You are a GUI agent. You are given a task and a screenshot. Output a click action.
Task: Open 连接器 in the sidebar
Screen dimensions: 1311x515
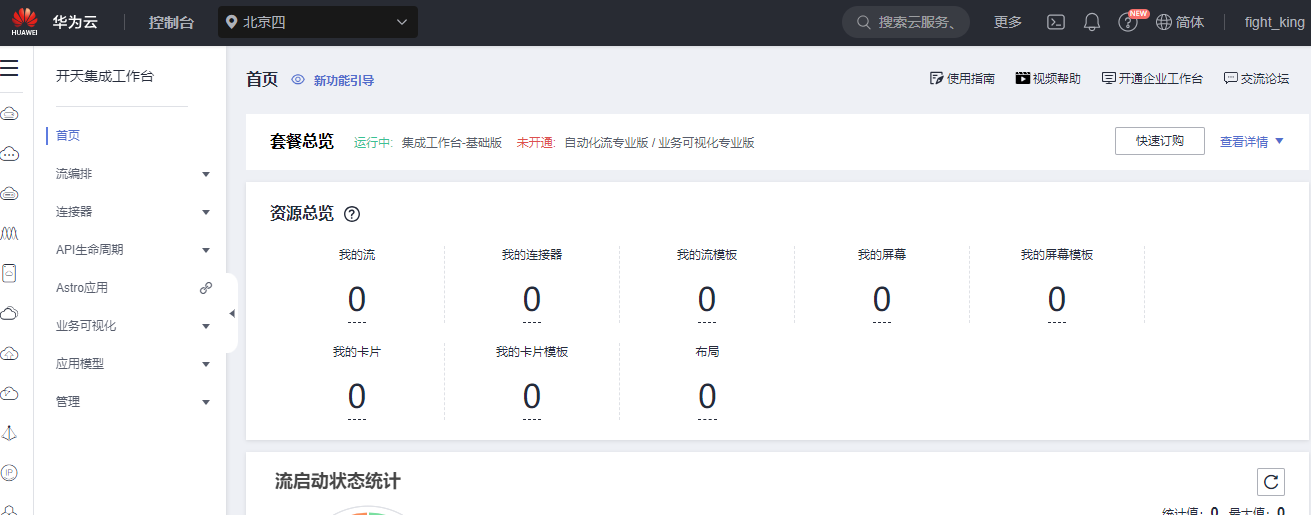coord(74,212)
